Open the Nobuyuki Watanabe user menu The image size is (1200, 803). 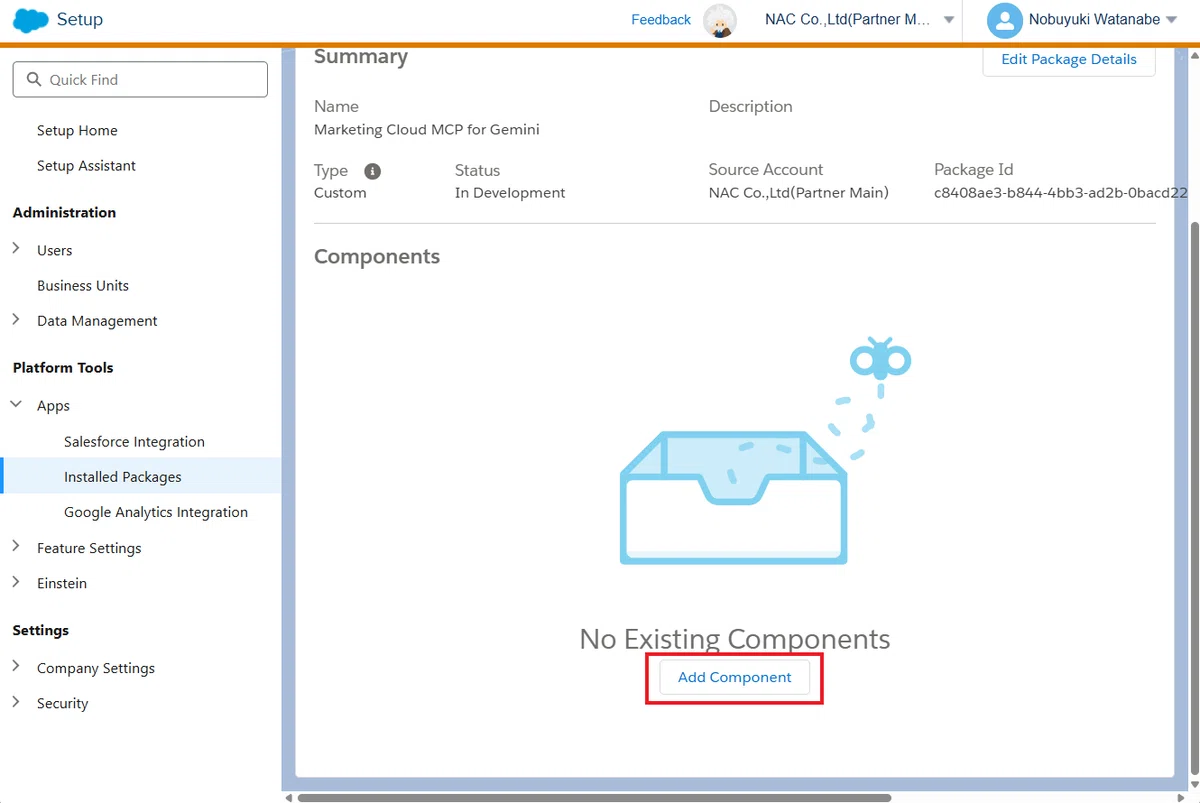point(1171,20)
